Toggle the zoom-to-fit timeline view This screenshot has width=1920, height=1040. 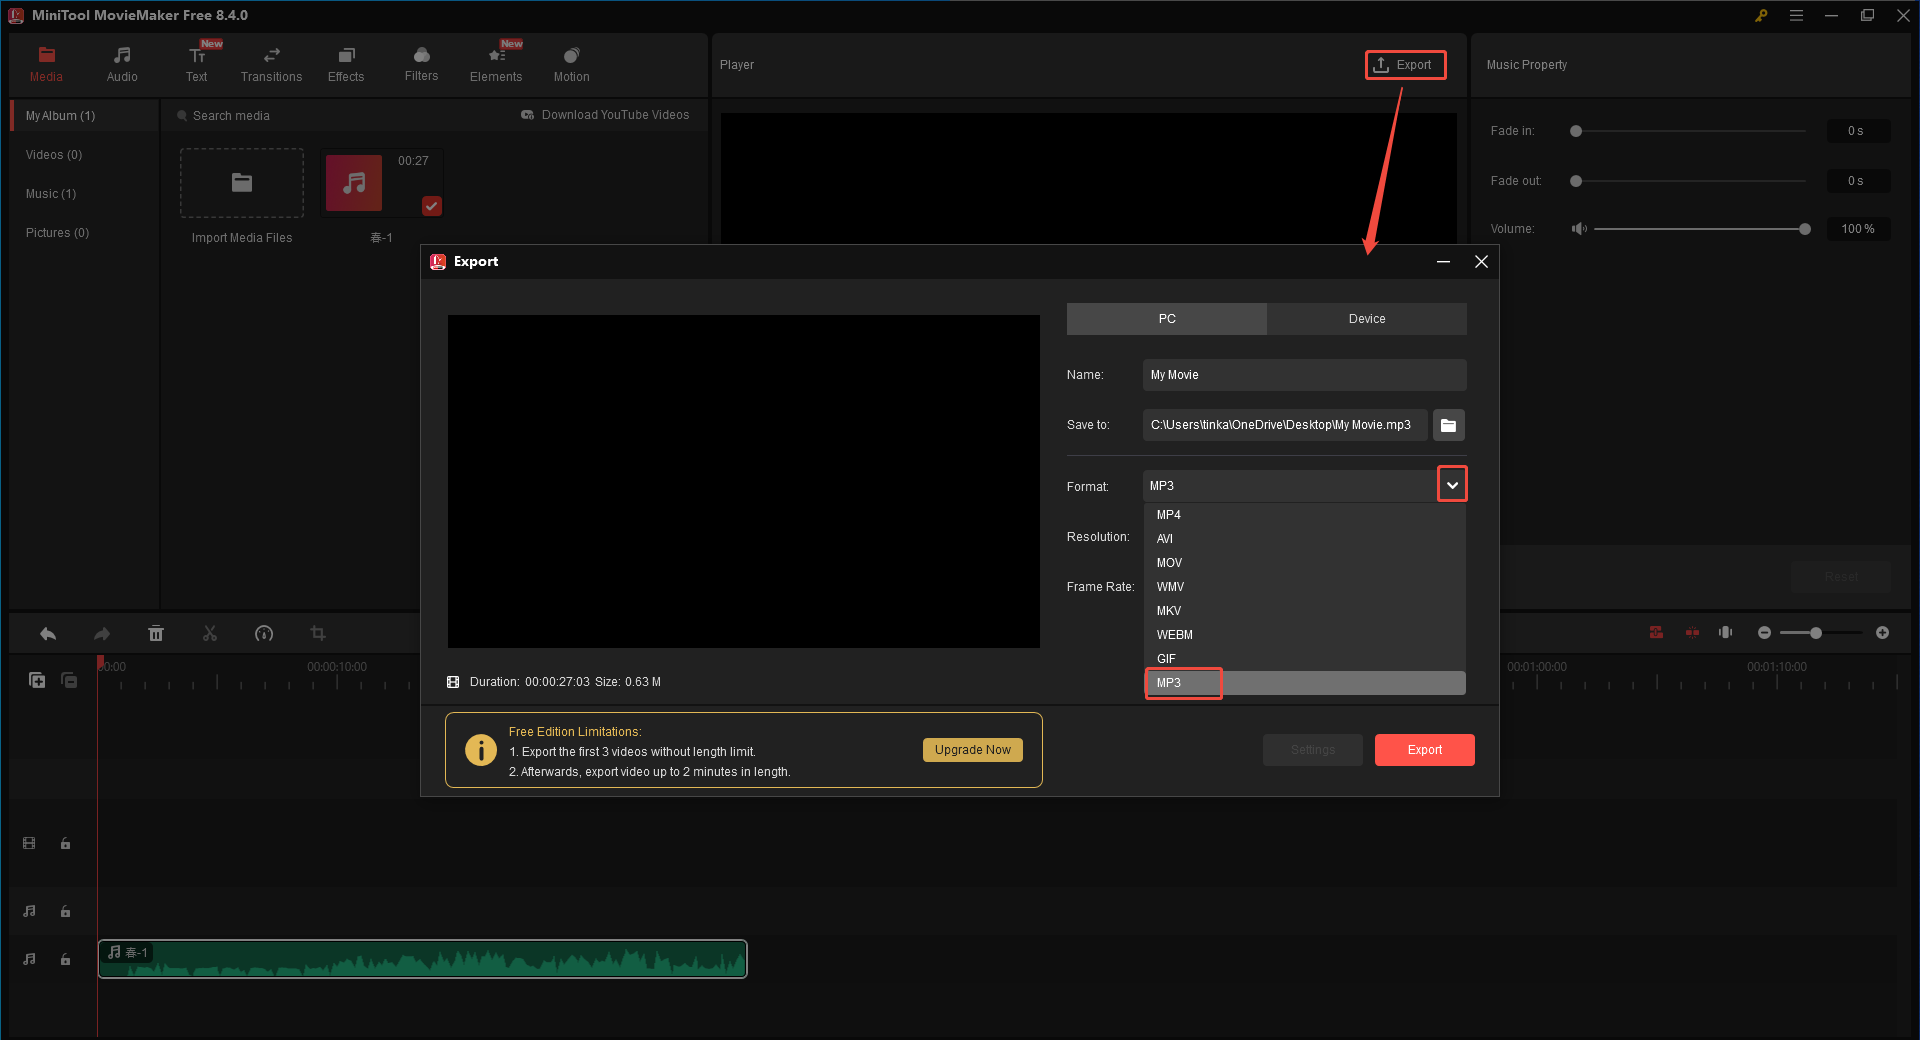tap(1725, 633)
